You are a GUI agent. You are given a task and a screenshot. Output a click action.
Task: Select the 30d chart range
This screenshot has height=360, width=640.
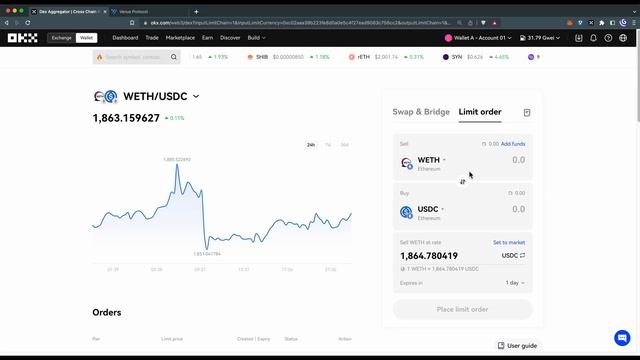345,145
